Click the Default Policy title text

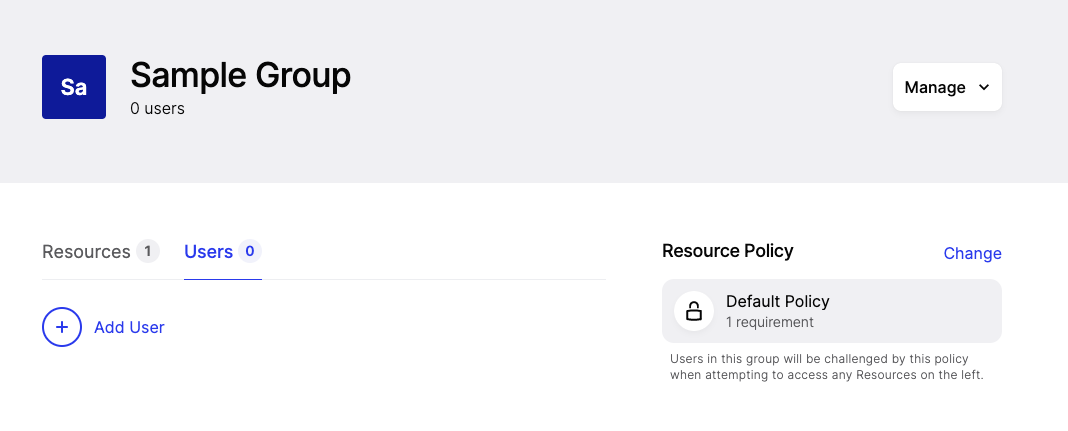[x=778, y=301]
